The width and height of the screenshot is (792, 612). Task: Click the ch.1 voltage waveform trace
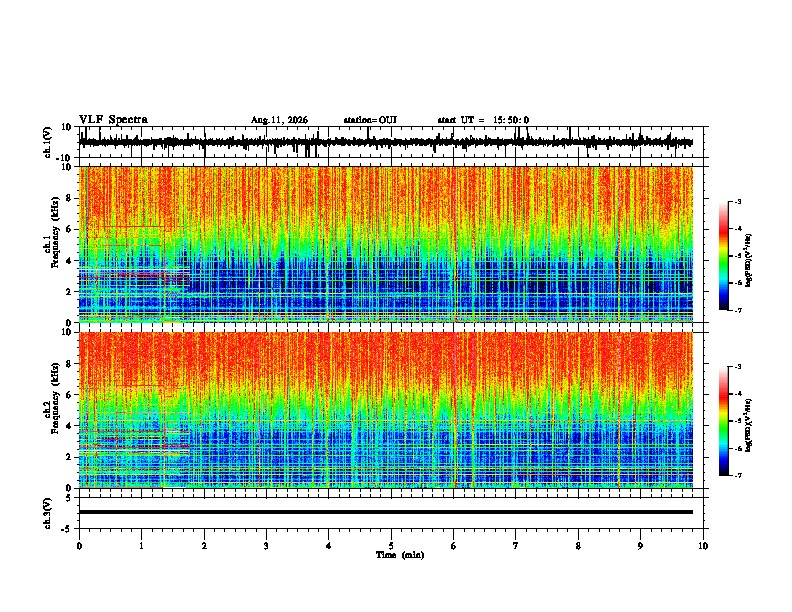(x=385, y=142)
